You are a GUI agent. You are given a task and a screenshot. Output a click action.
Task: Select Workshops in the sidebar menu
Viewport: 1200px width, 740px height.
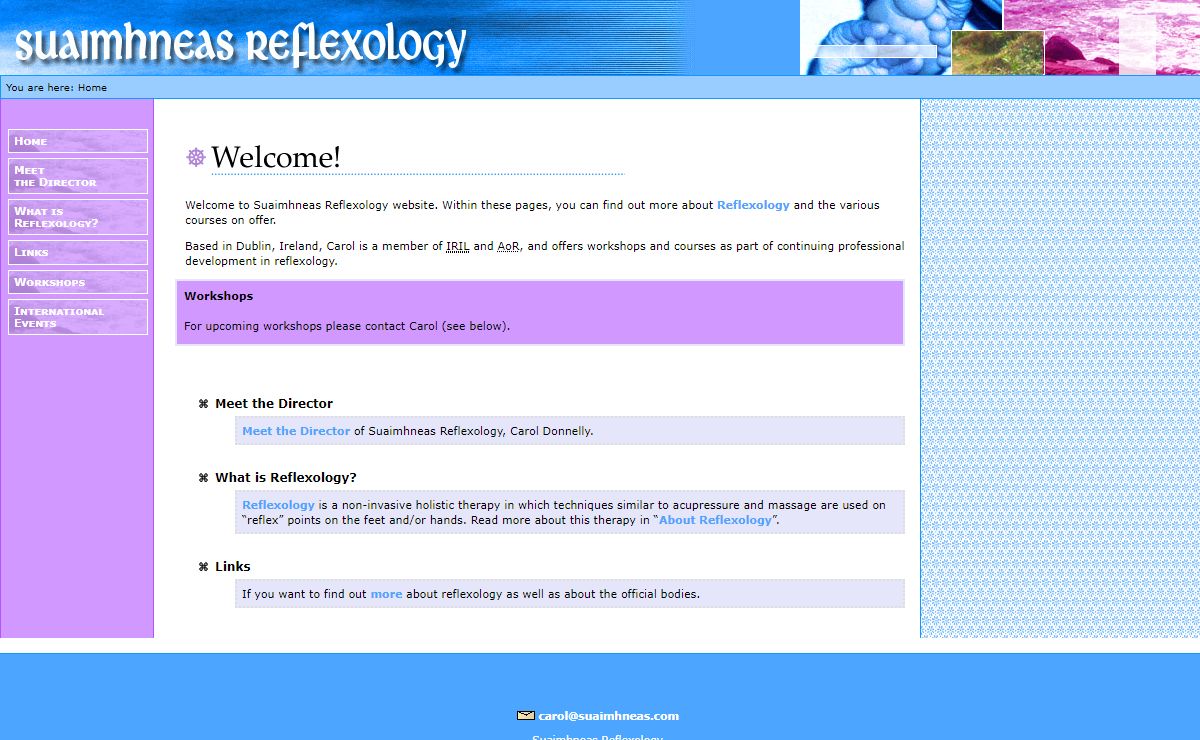[x=78, y=282]
